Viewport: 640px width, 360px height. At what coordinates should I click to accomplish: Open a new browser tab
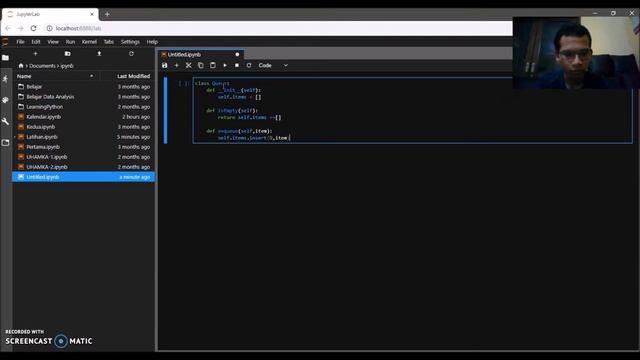click(x=107, y=14)
